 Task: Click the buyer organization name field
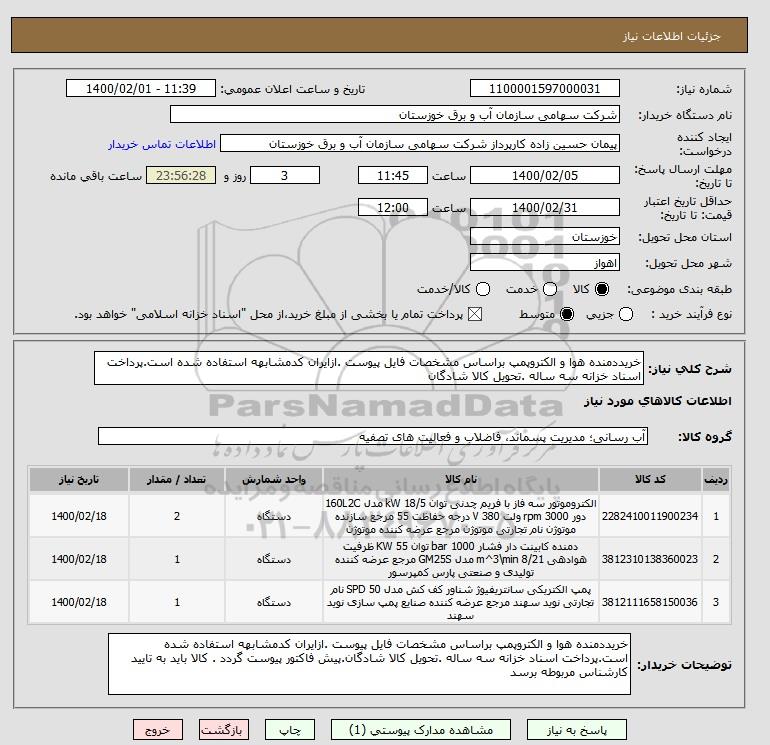coord(395,114)
